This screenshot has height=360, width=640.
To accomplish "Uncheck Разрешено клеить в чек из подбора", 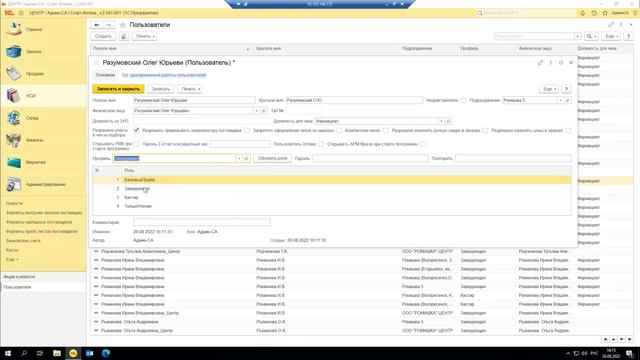I will [x=136, y=130].
